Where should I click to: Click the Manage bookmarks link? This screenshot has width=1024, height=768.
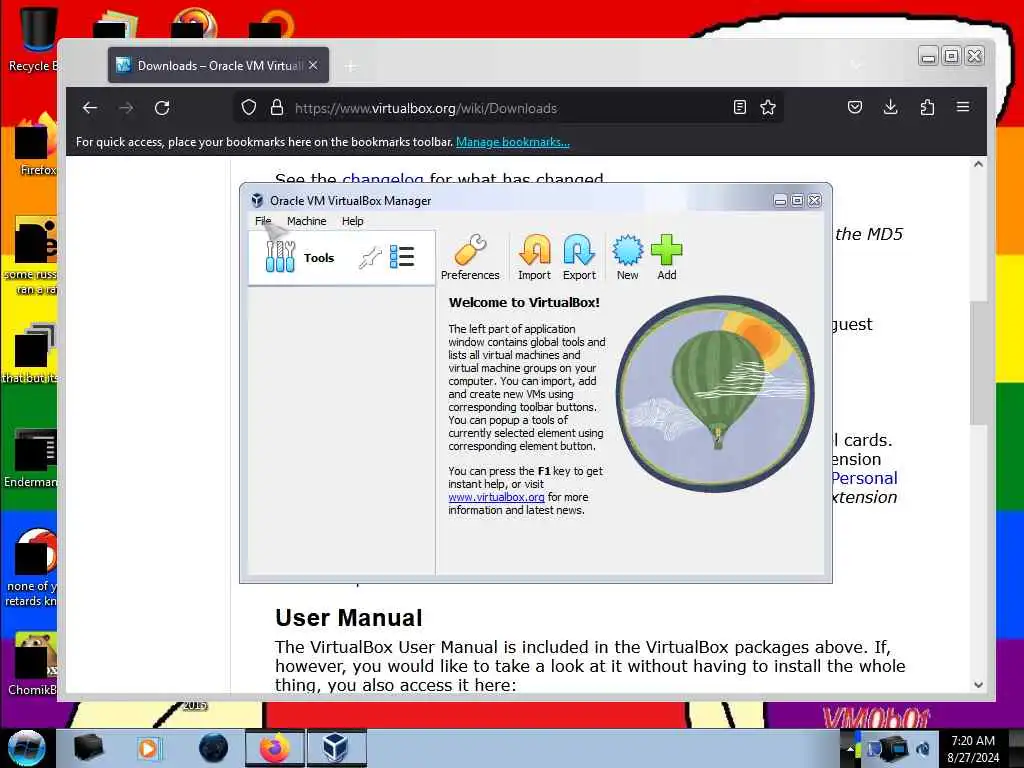click(x=513, y=142)
